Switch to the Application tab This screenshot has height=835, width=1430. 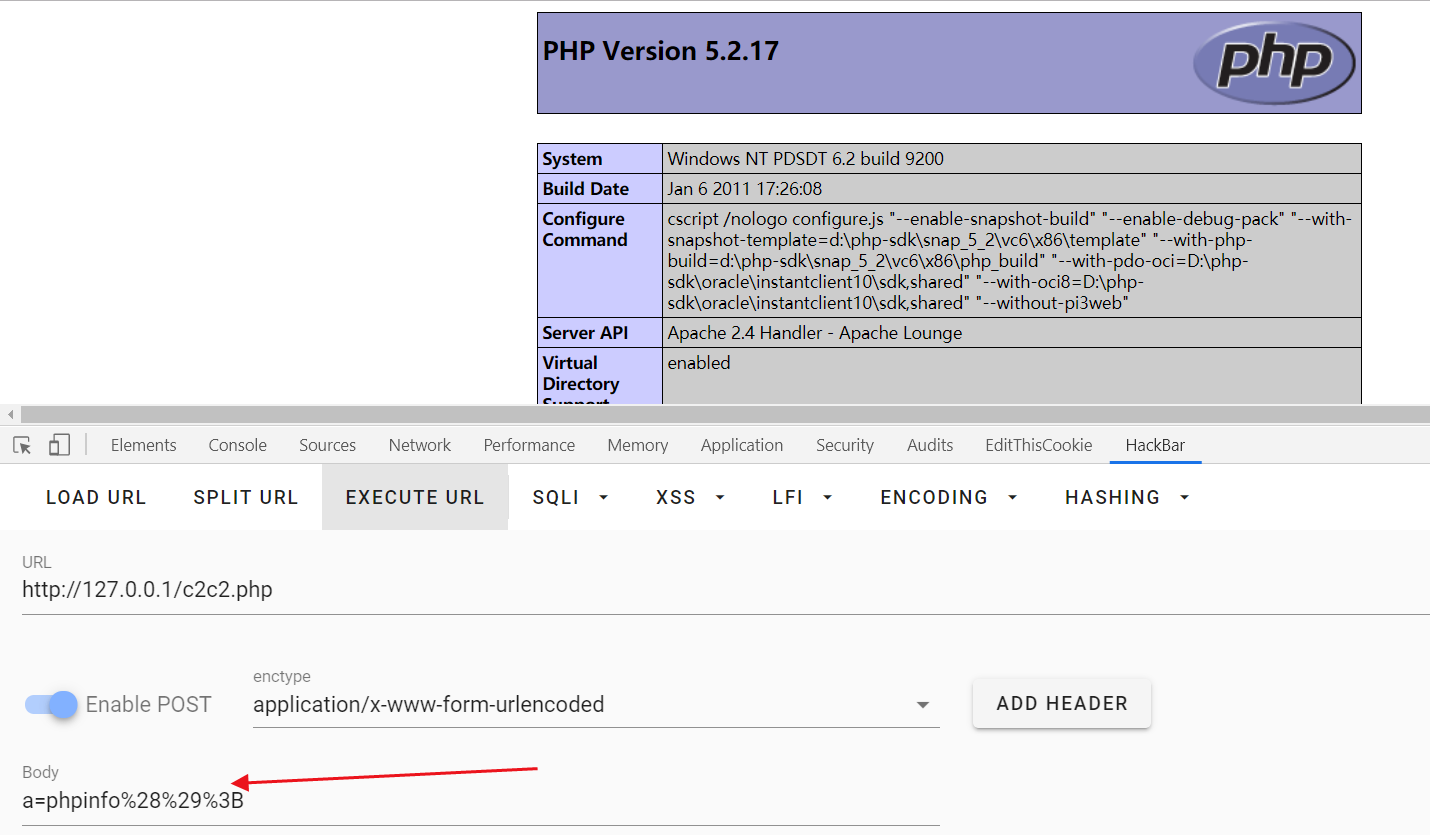point(742,445)
